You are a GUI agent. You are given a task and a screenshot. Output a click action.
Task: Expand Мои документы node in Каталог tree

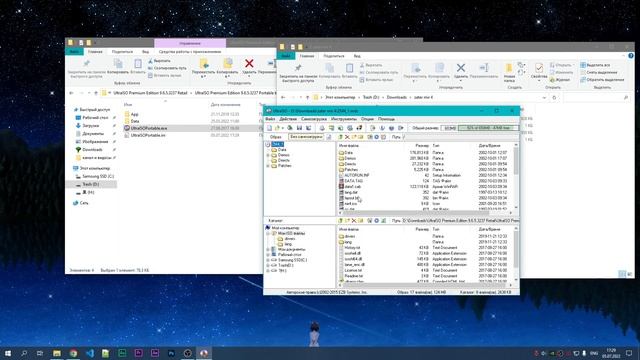pos(268,249)
